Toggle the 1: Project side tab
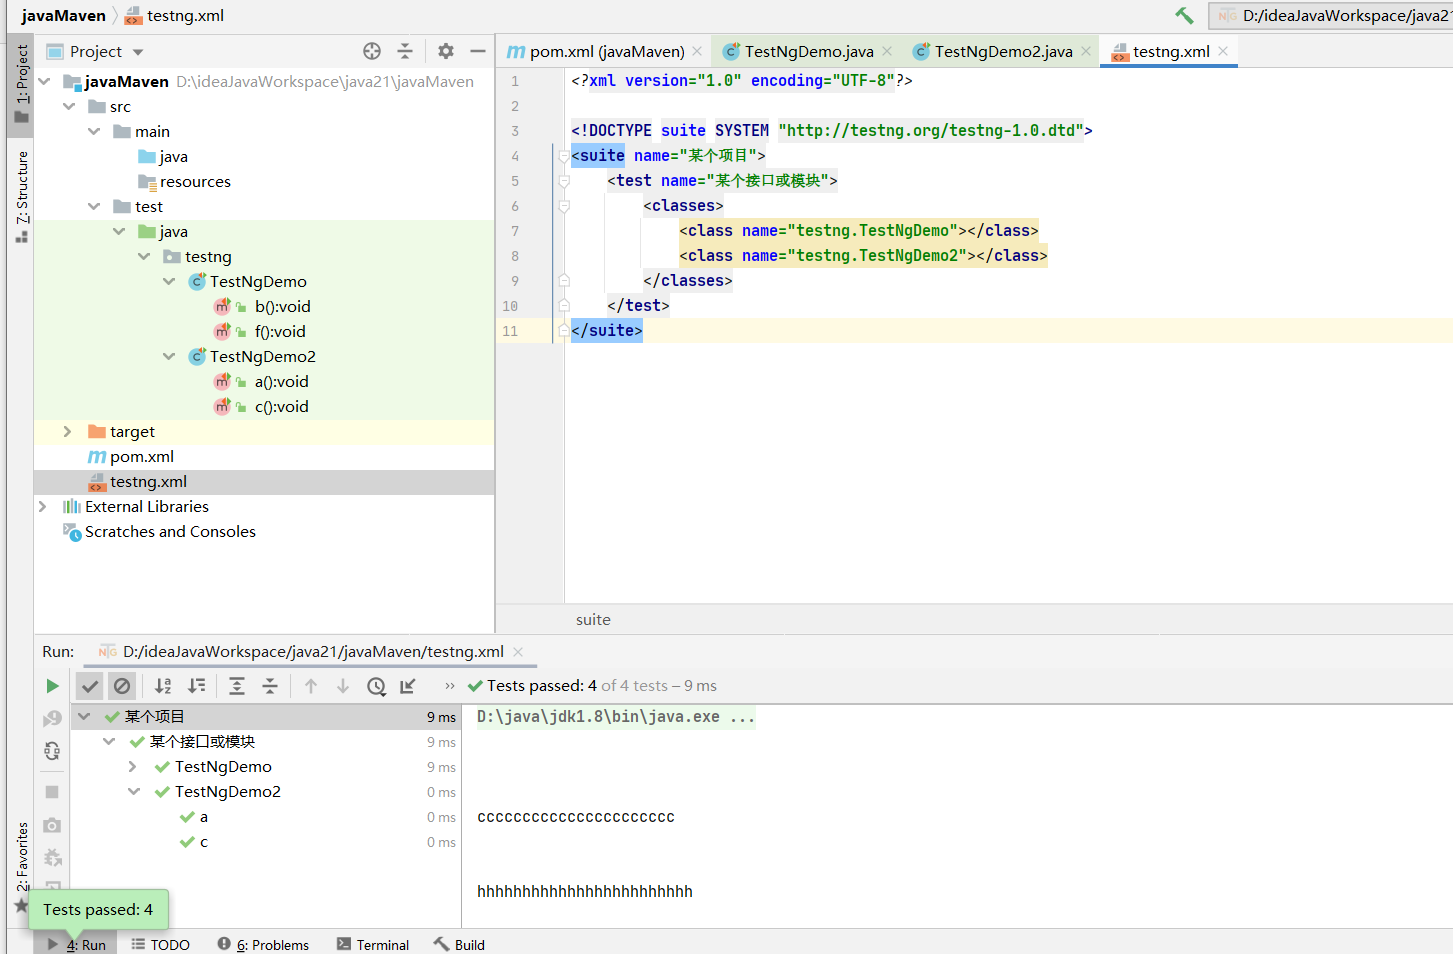 [x=21, y=84]
